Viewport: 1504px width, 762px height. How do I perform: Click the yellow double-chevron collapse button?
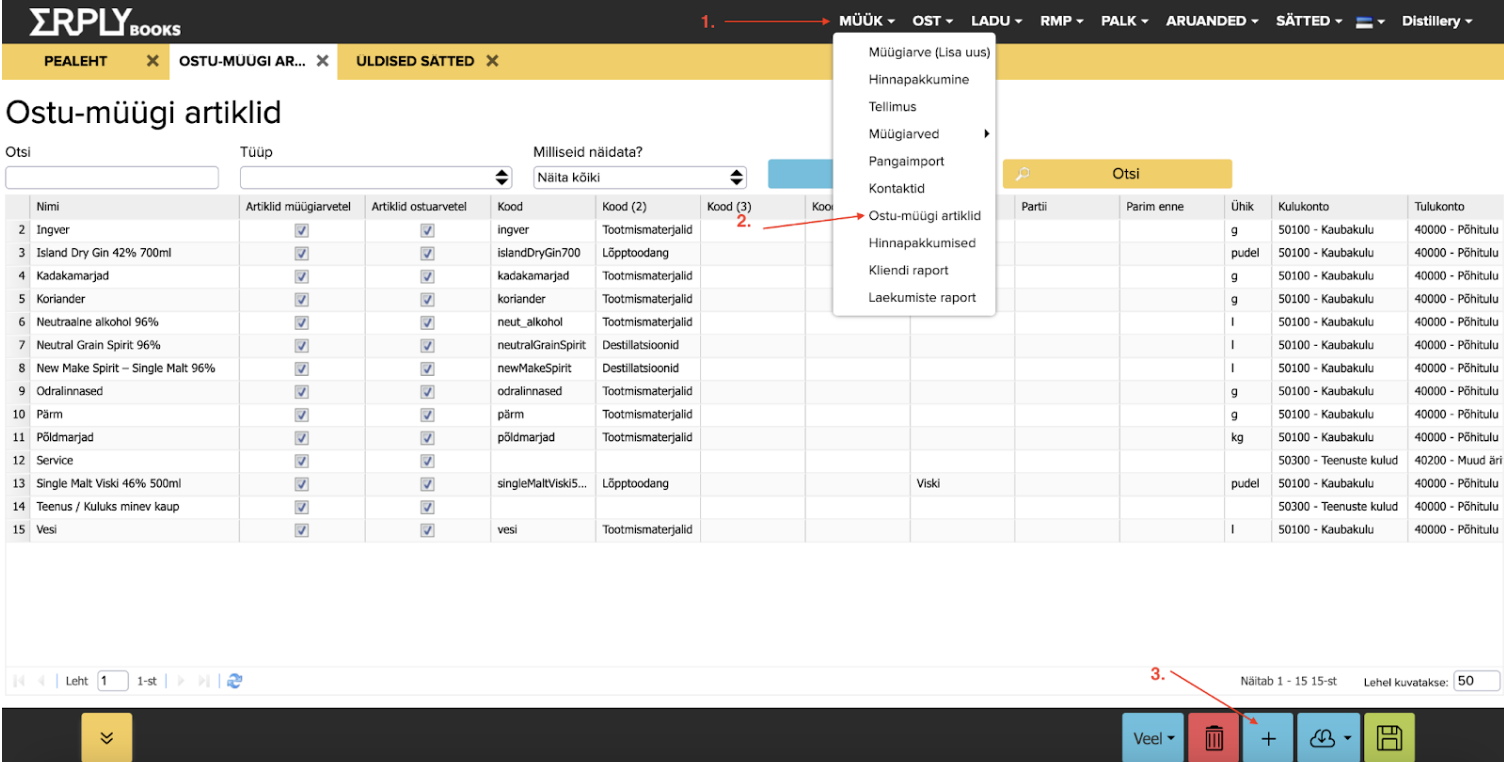pyautogui.click(x=106, y=738)
